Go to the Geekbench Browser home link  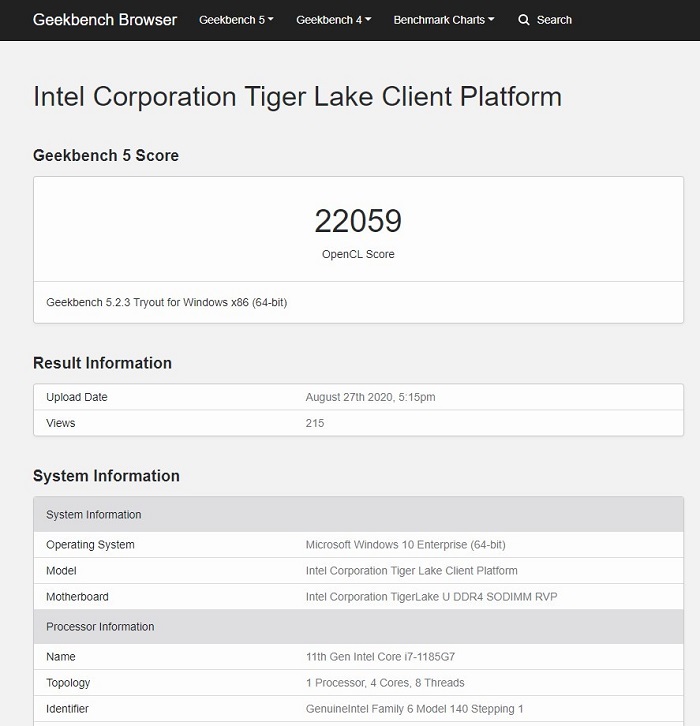105,20
